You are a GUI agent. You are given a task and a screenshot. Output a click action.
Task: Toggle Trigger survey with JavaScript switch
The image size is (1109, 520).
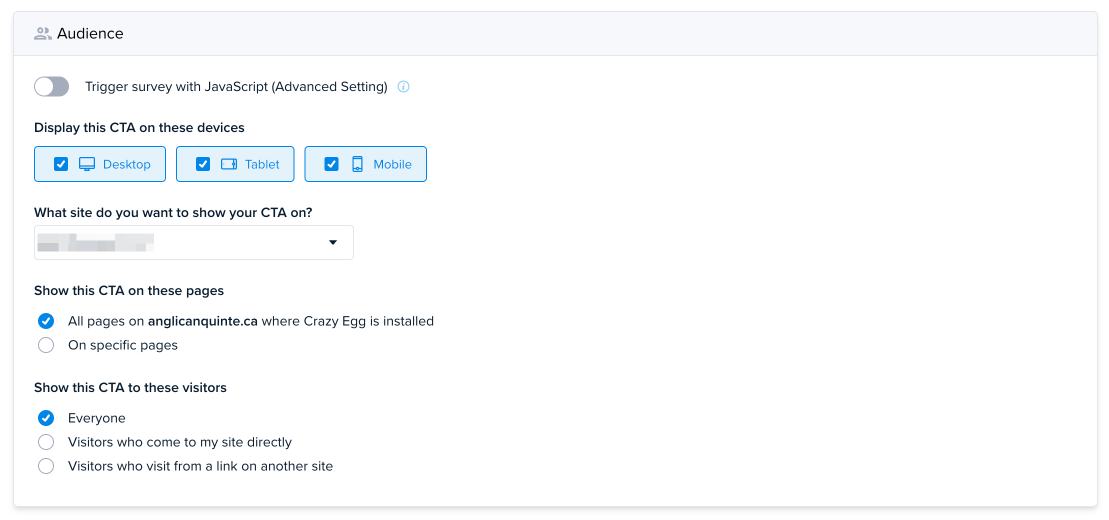(x=52, y=87)
